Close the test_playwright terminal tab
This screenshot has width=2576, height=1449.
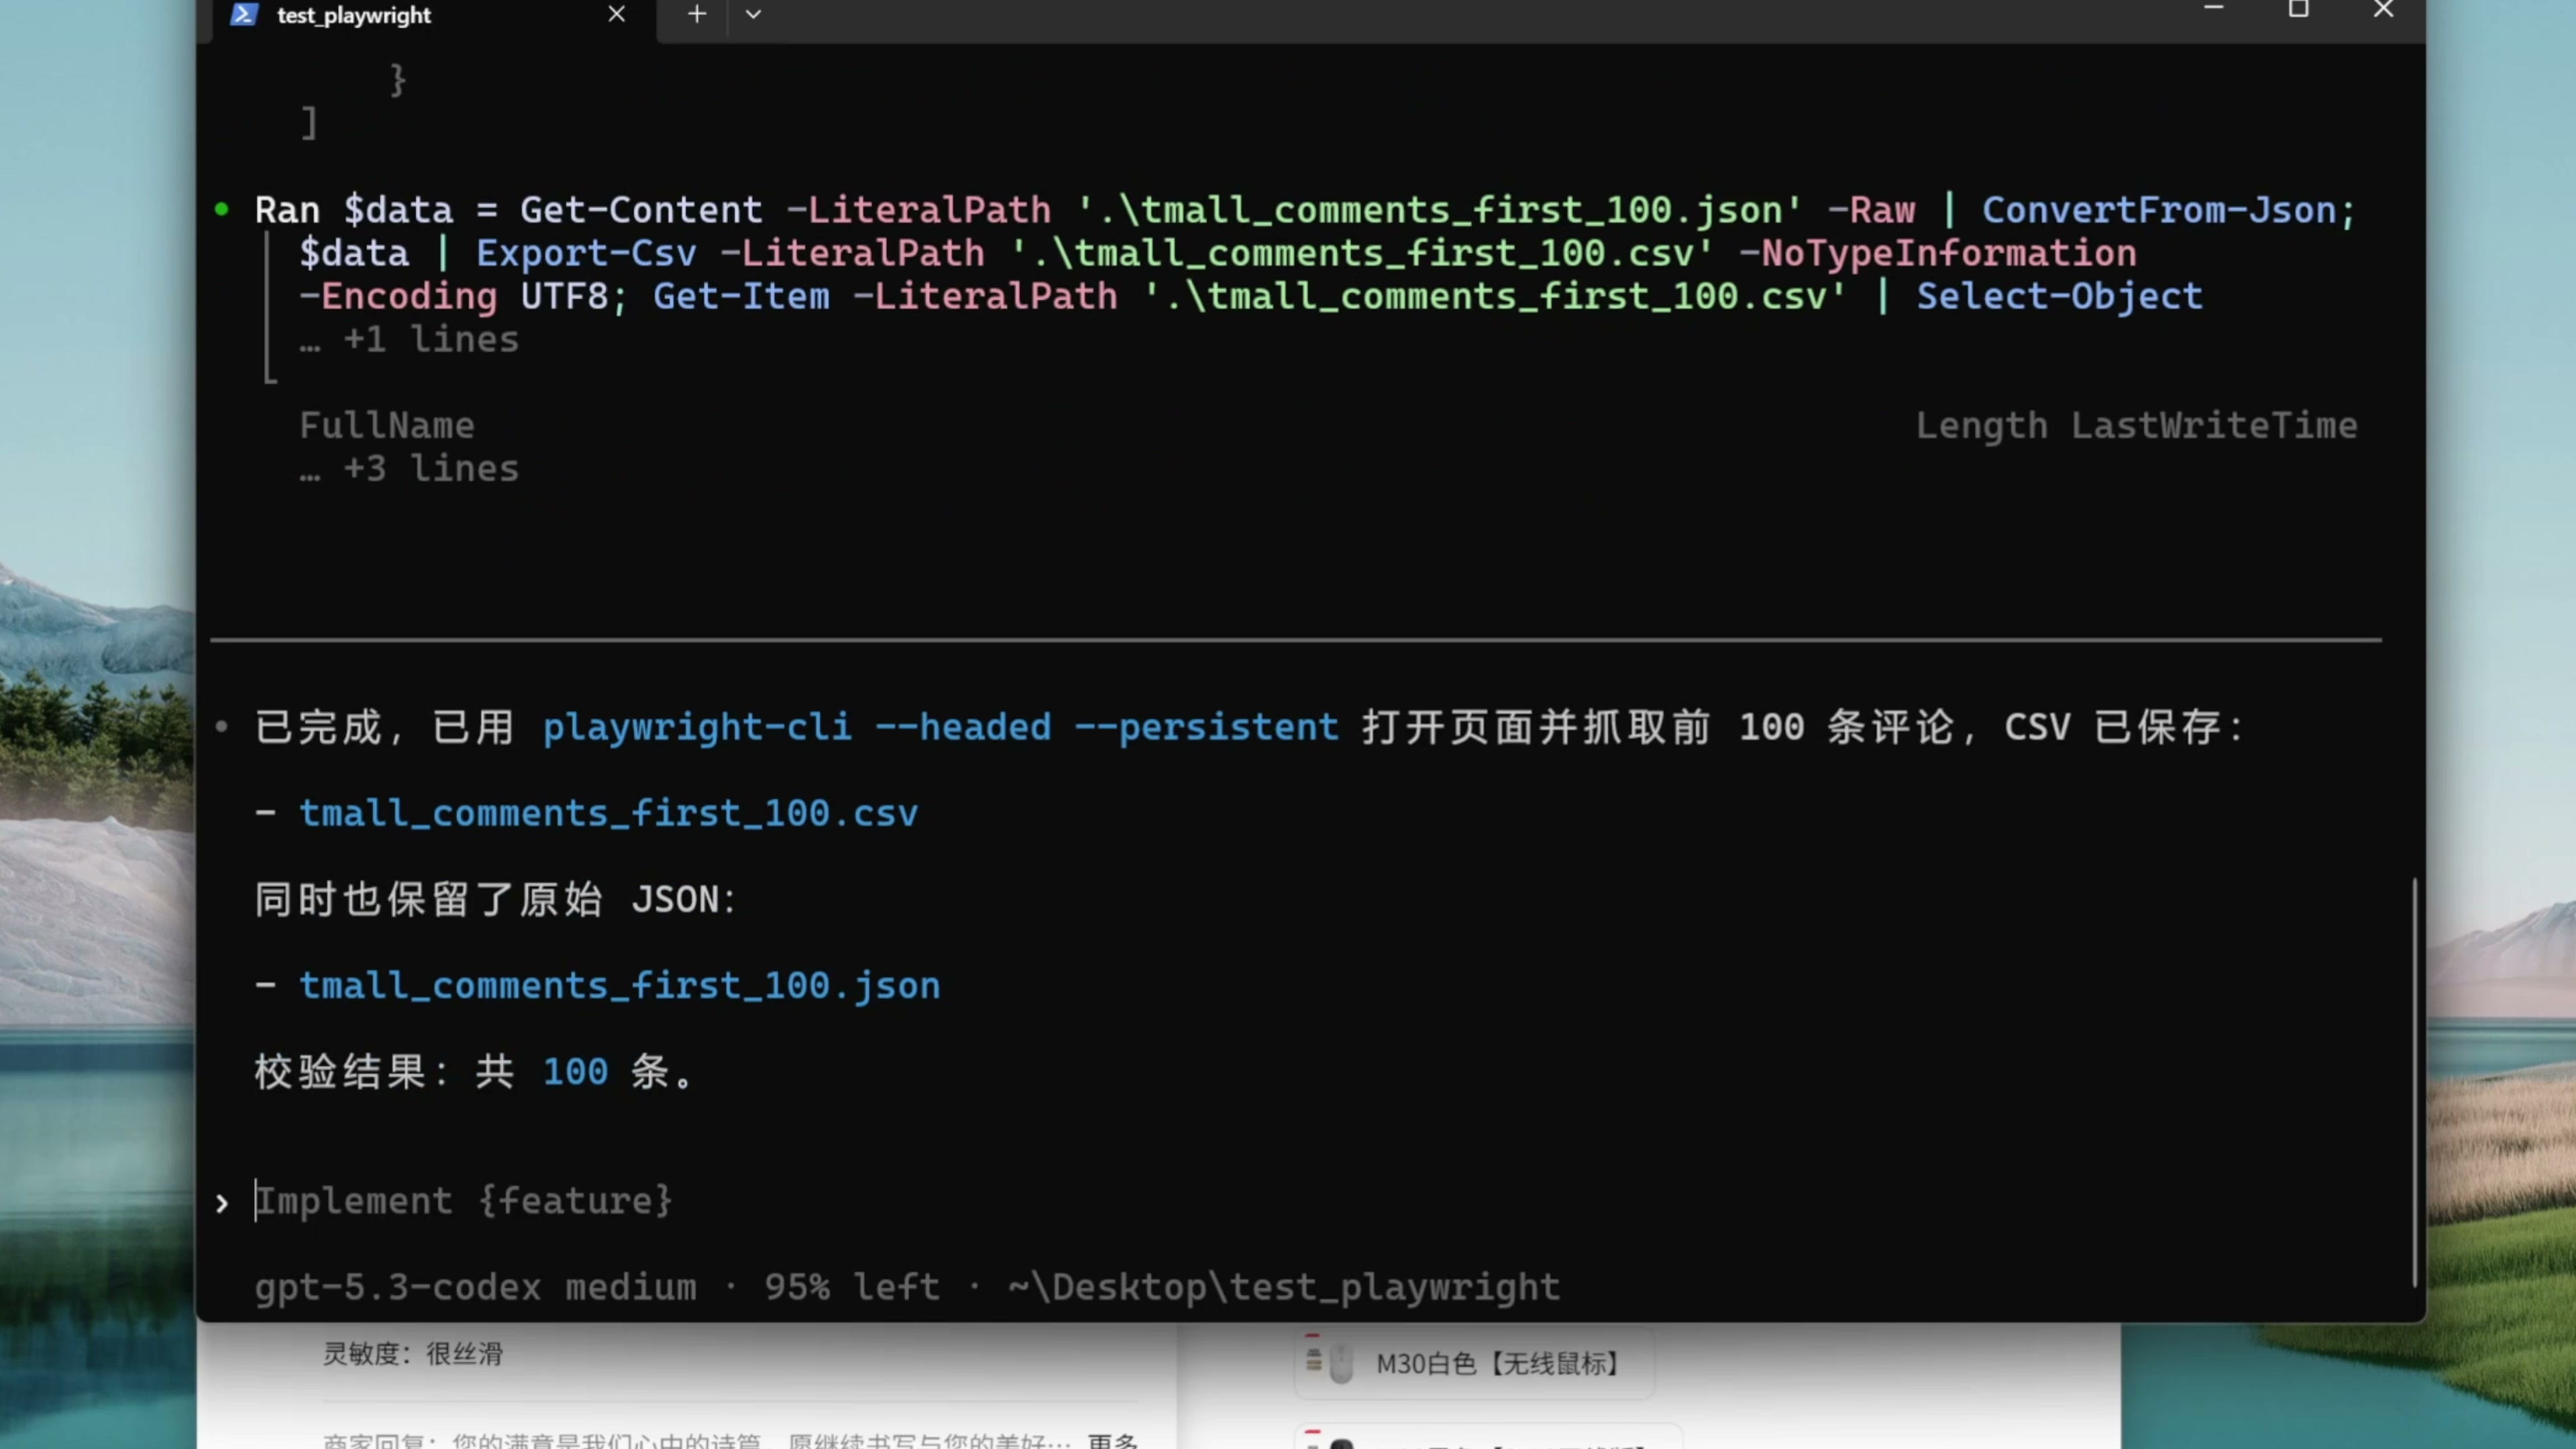617,14
